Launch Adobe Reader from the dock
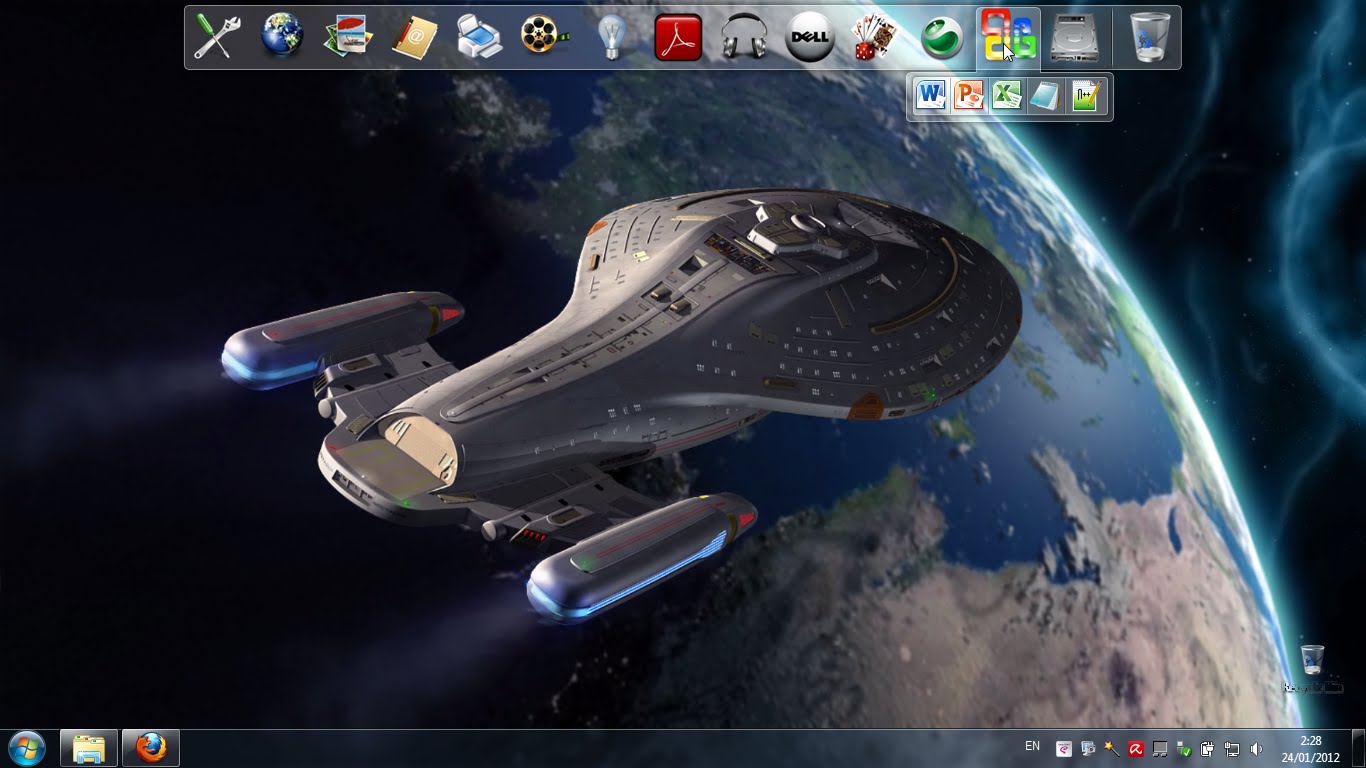Image resolution: width=1366 pixels, height=768 pixels. pyautogui.click(x=678, y=37)
